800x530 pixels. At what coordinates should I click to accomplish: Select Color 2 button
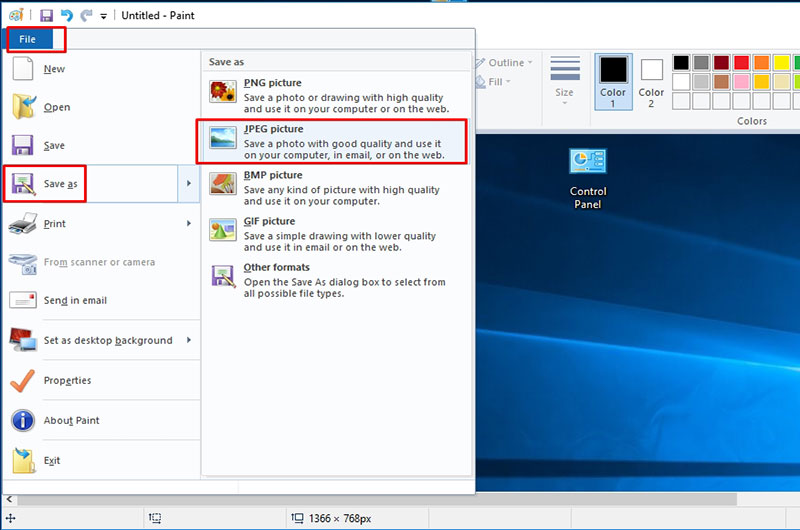point(652,82)
